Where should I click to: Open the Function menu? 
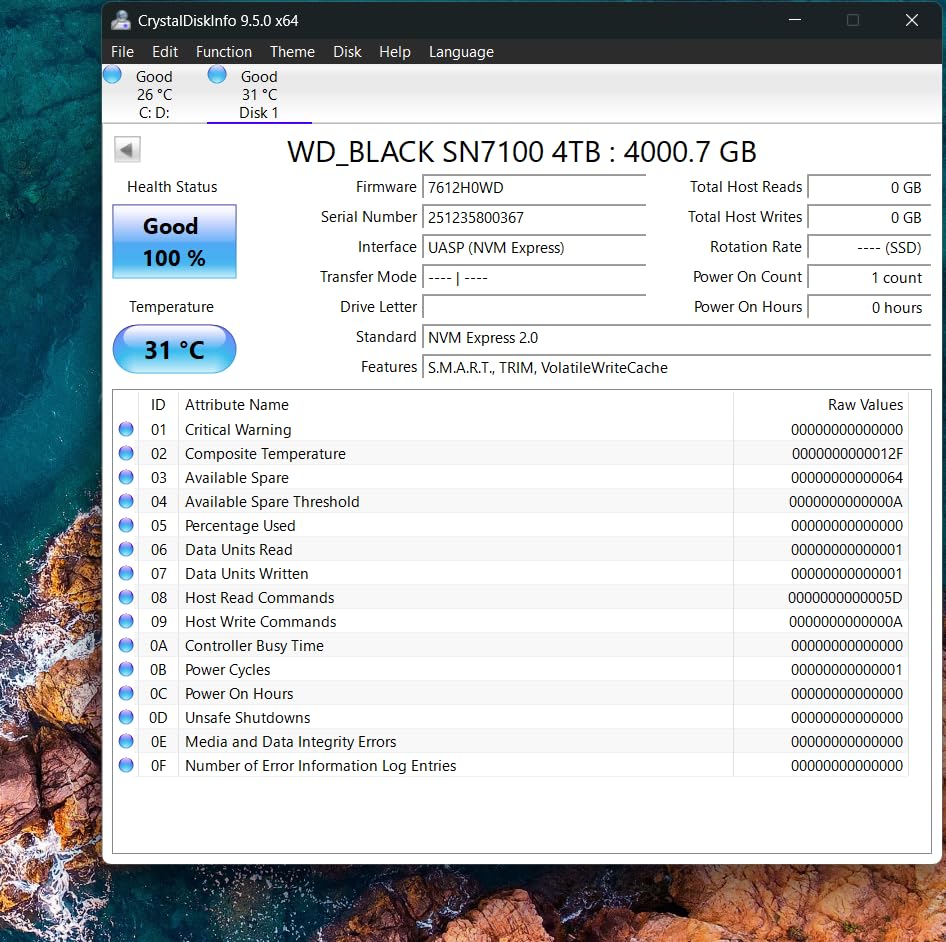click(223, 51)
